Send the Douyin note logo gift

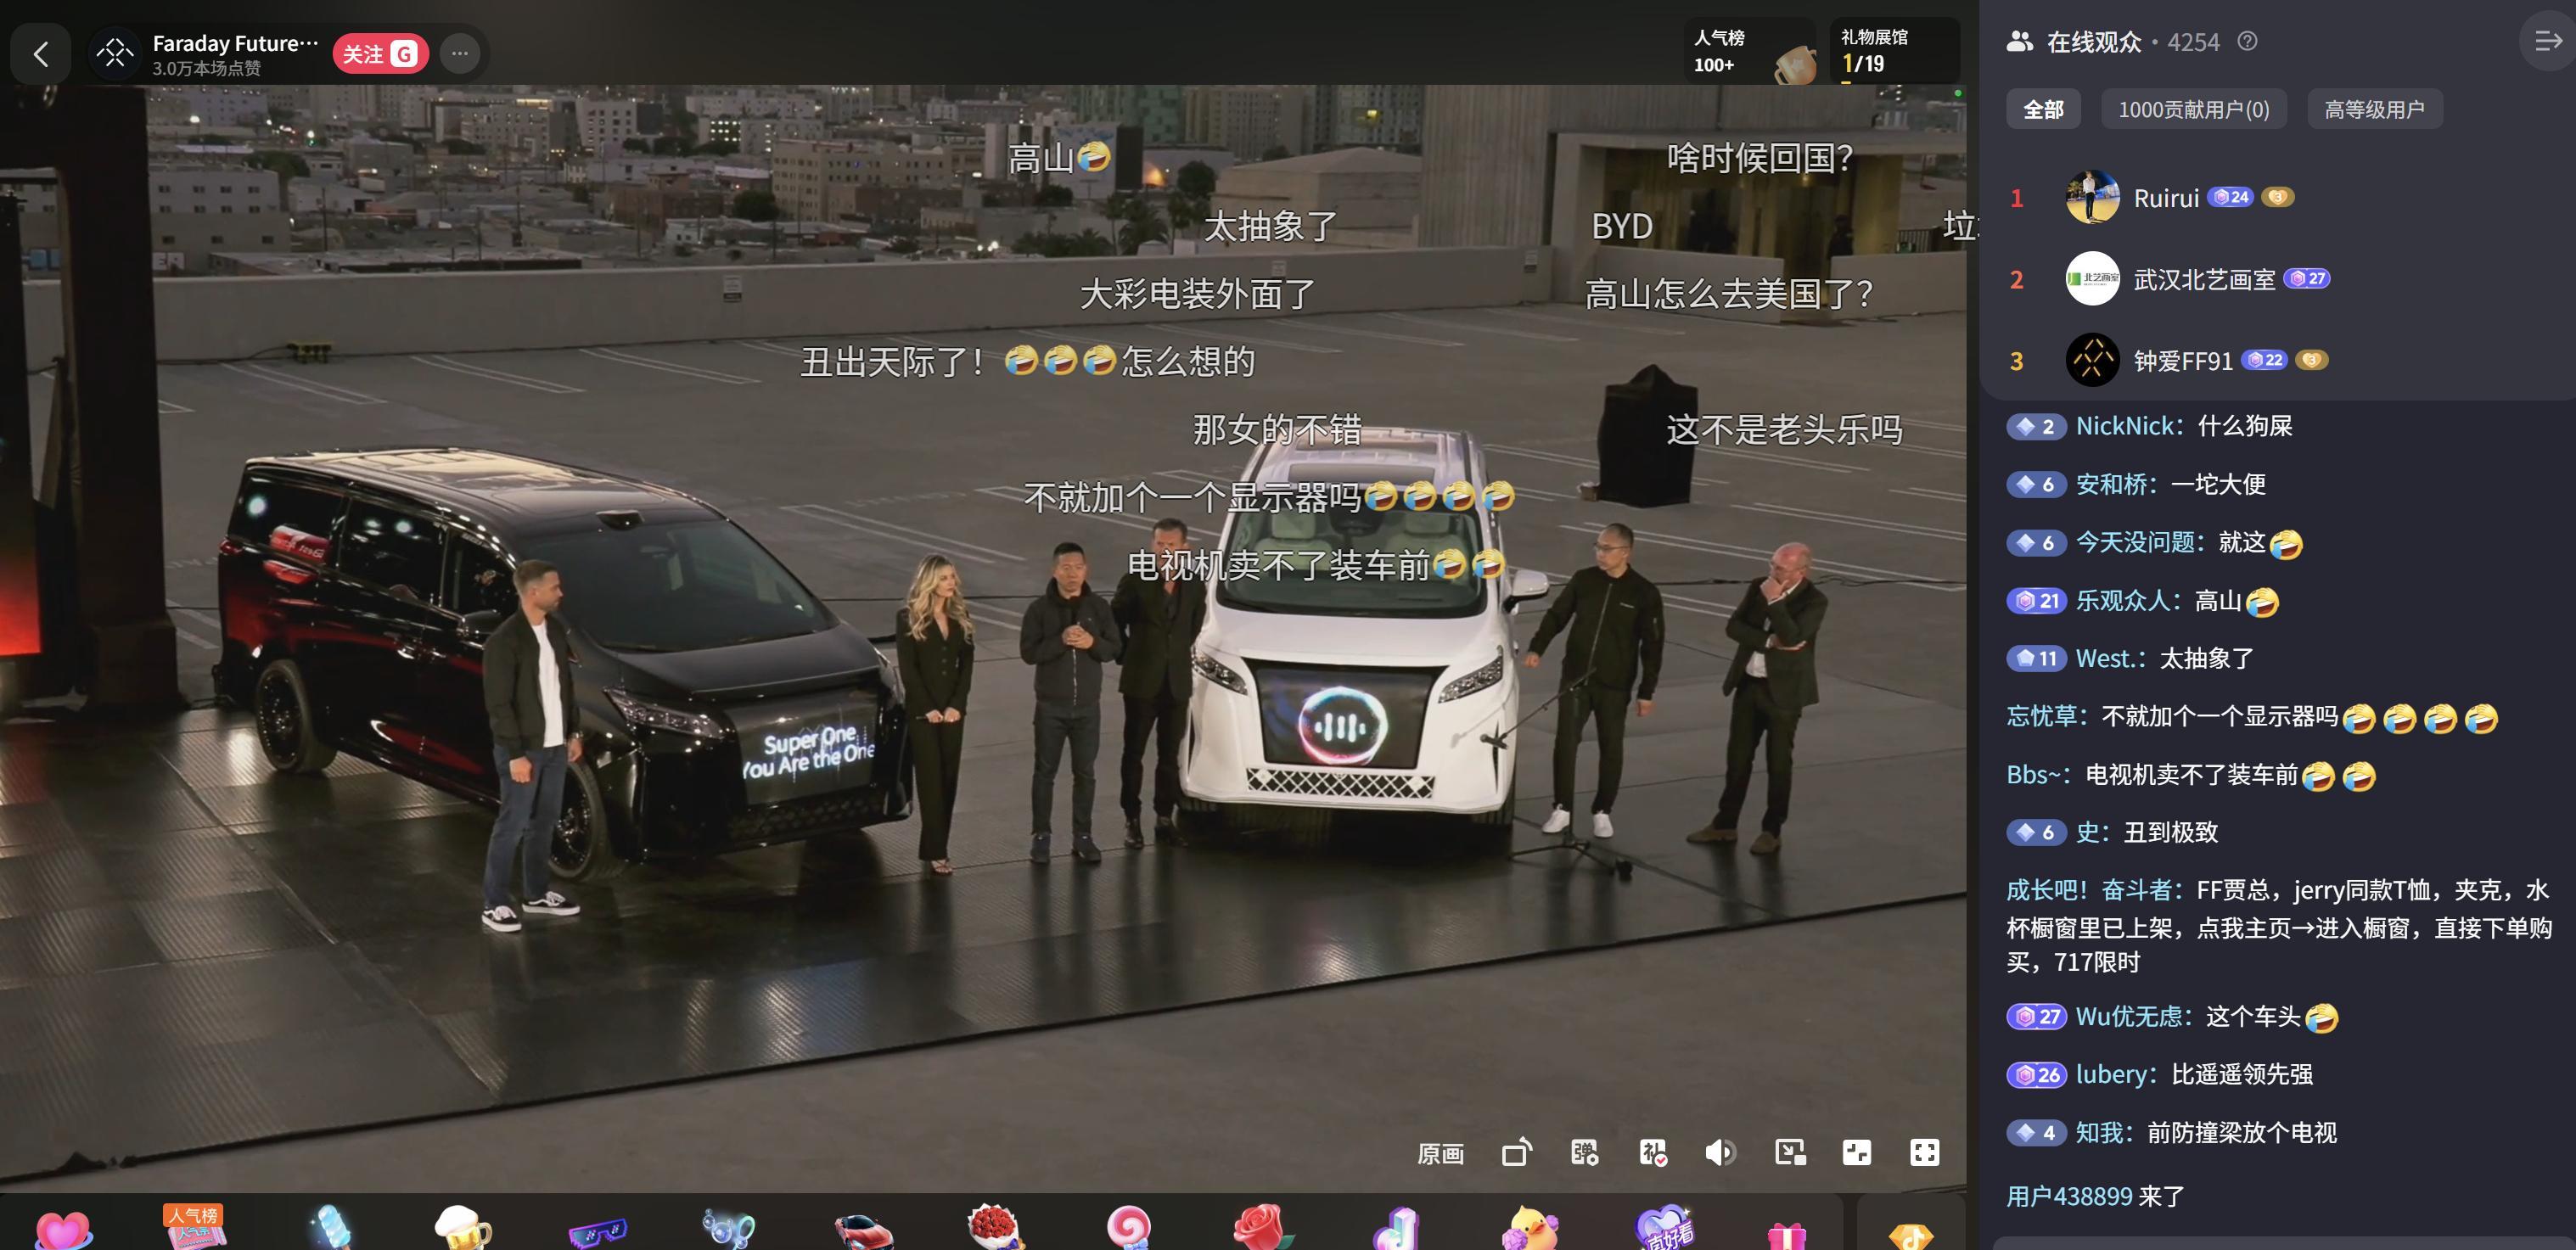[1396, 1228]
